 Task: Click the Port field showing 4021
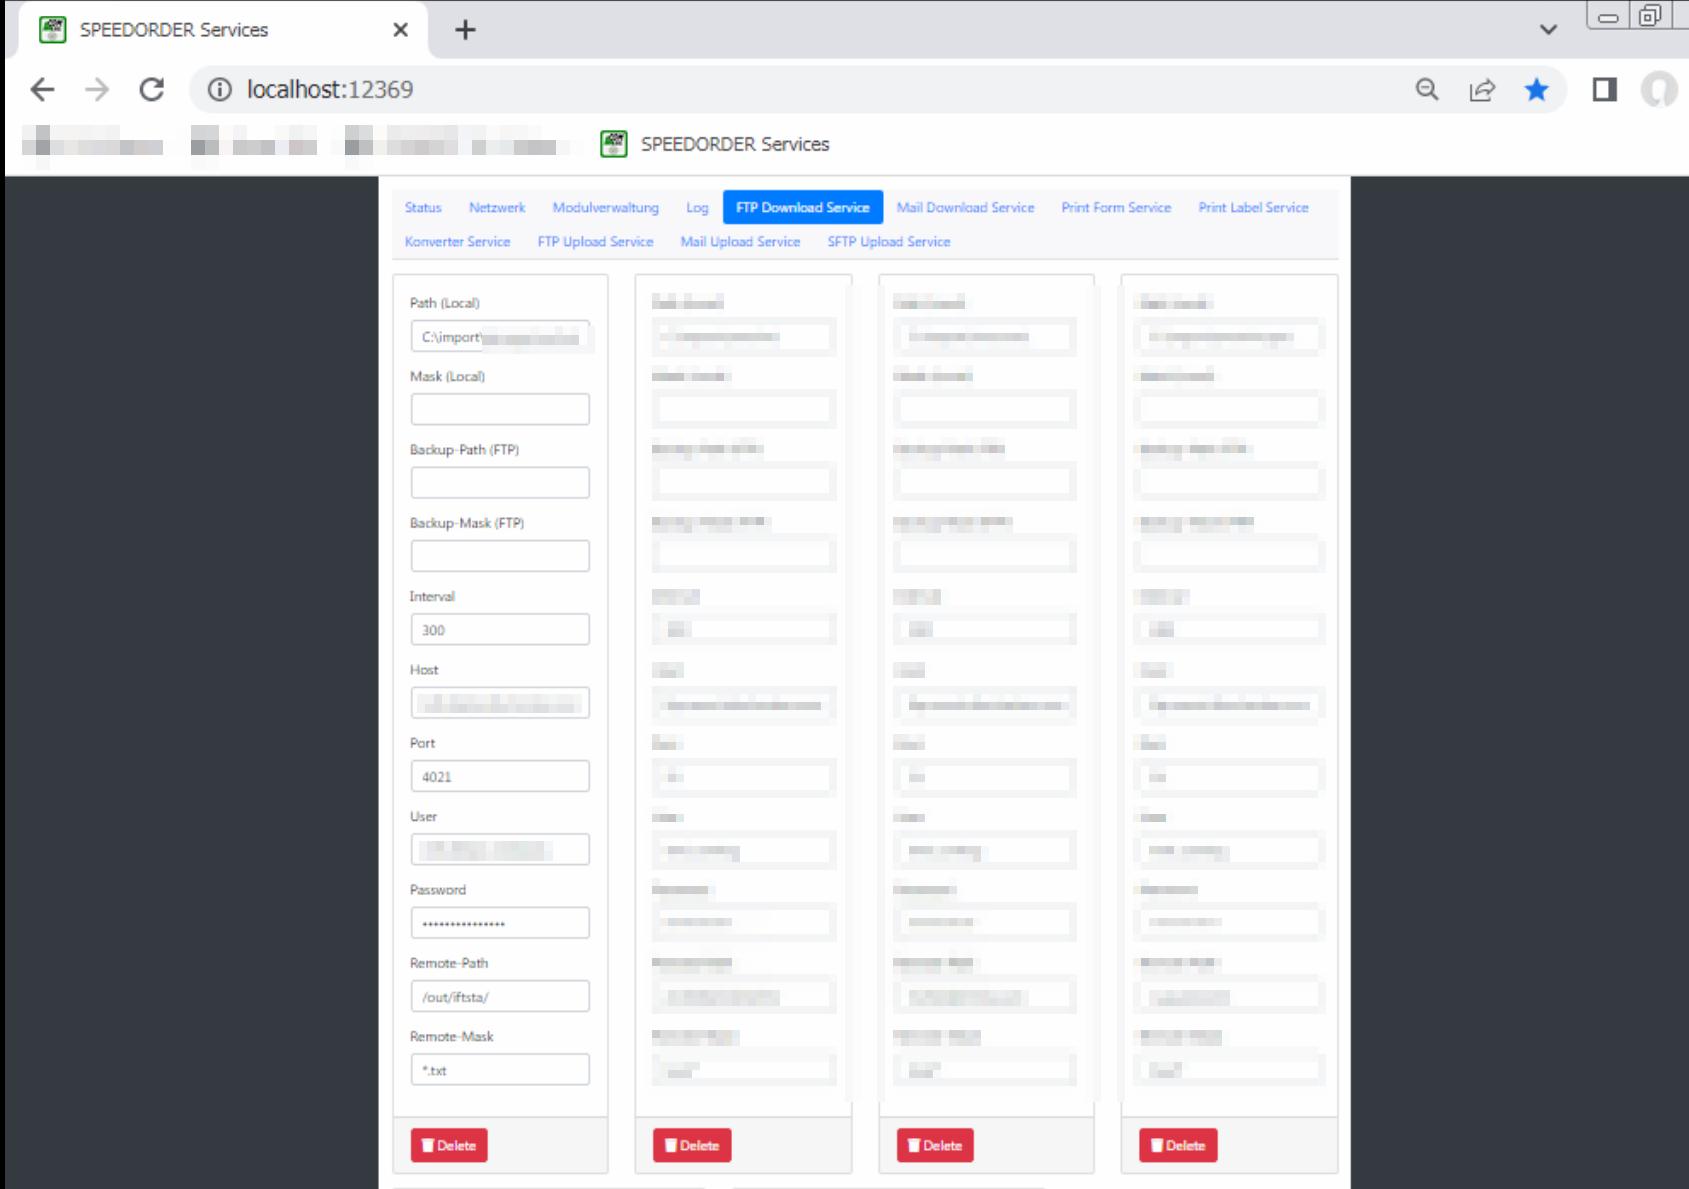pos(500,777)
